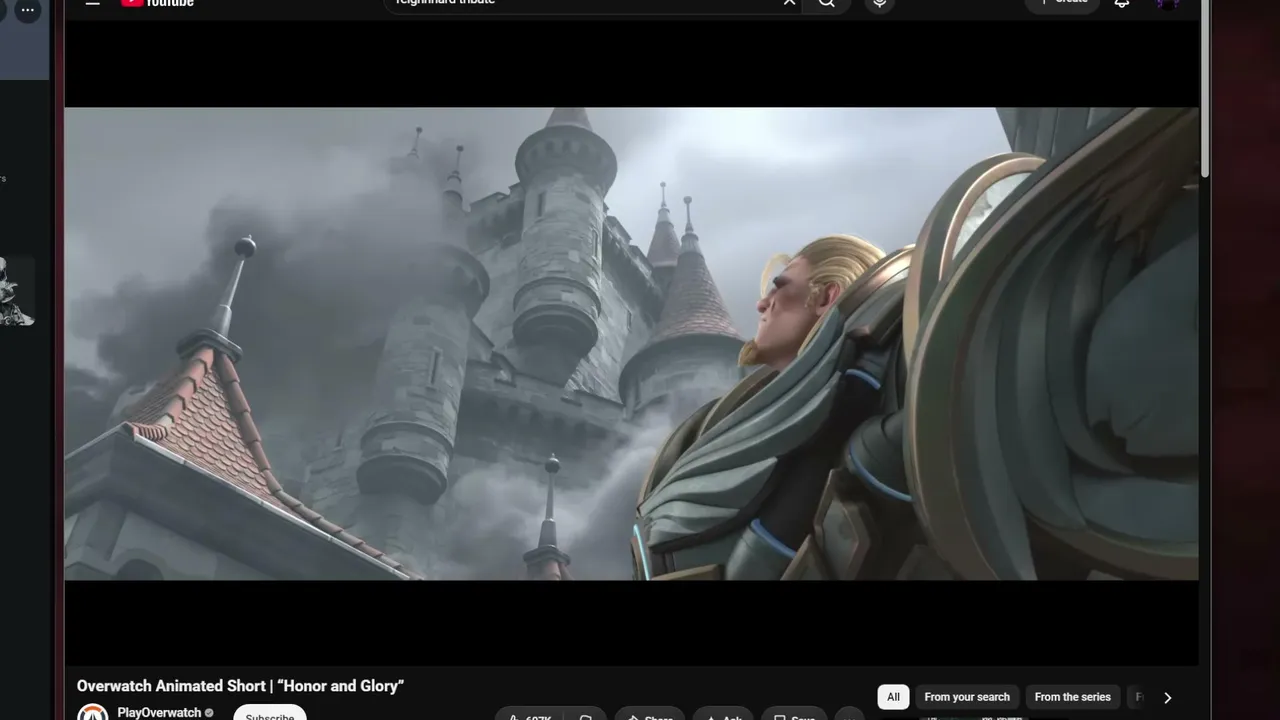Clear the search box with the X
The width and height of the screenshot is (1280, 720).
[789, 3]
